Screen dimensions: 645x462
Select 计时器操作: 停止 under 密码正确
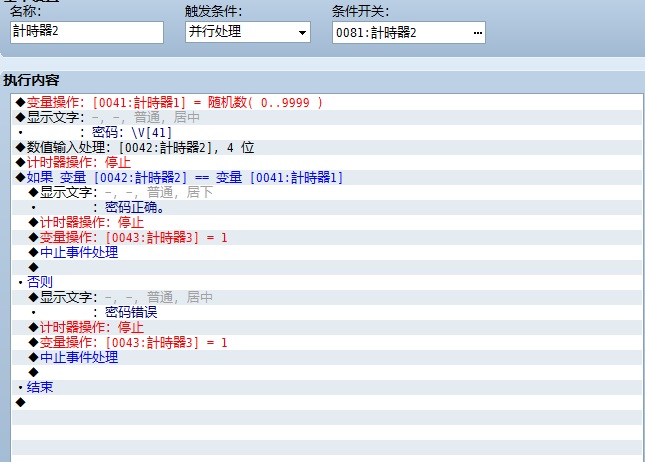click(327, 223)
